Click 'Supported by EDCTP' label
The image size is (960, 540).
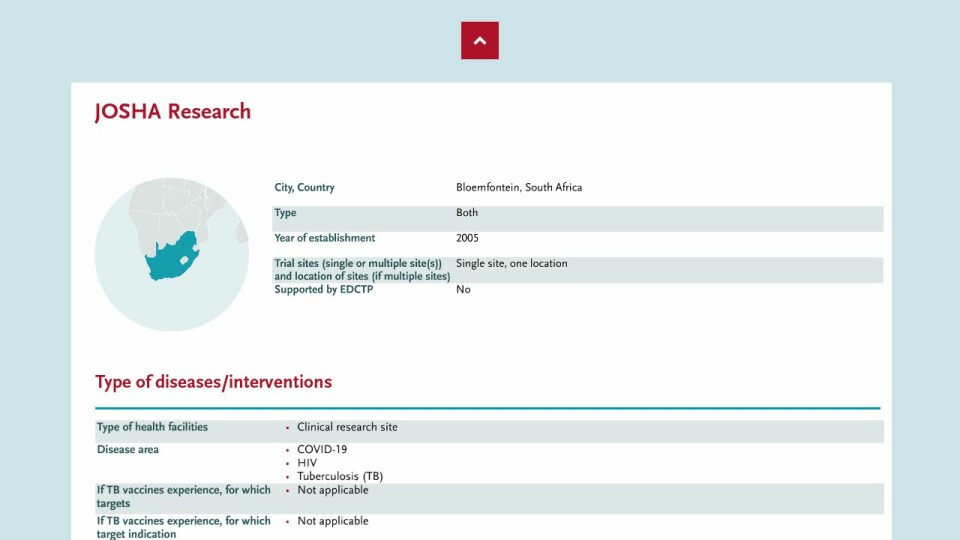pos(323,290)
